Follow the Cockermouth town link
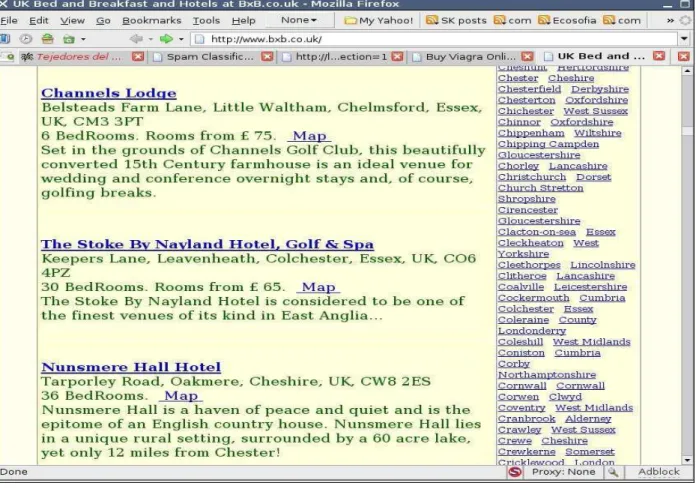This screenshot has height=492, width=696. (x=533, y=298)
